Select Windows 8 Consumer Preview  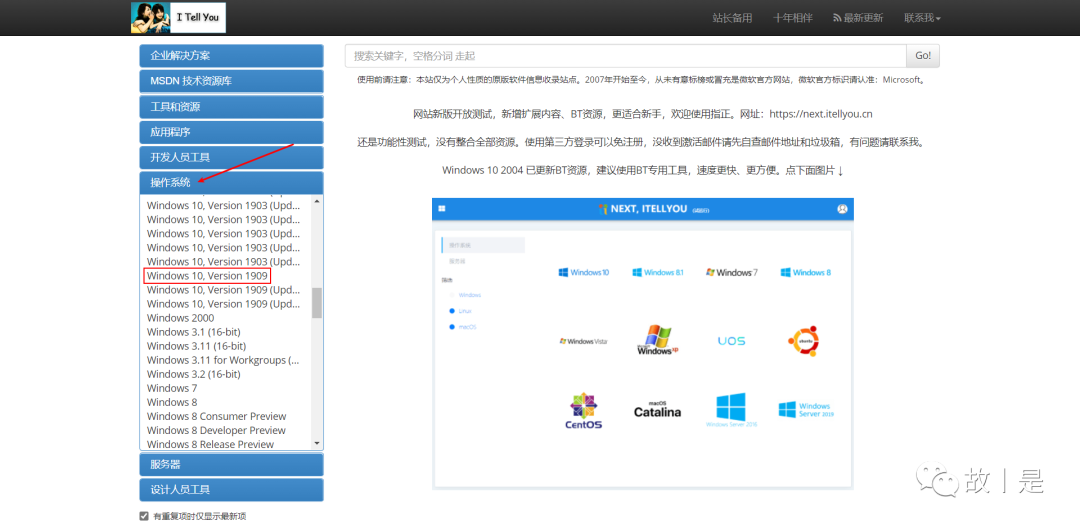pyautogui.click(x=216, y=416)
